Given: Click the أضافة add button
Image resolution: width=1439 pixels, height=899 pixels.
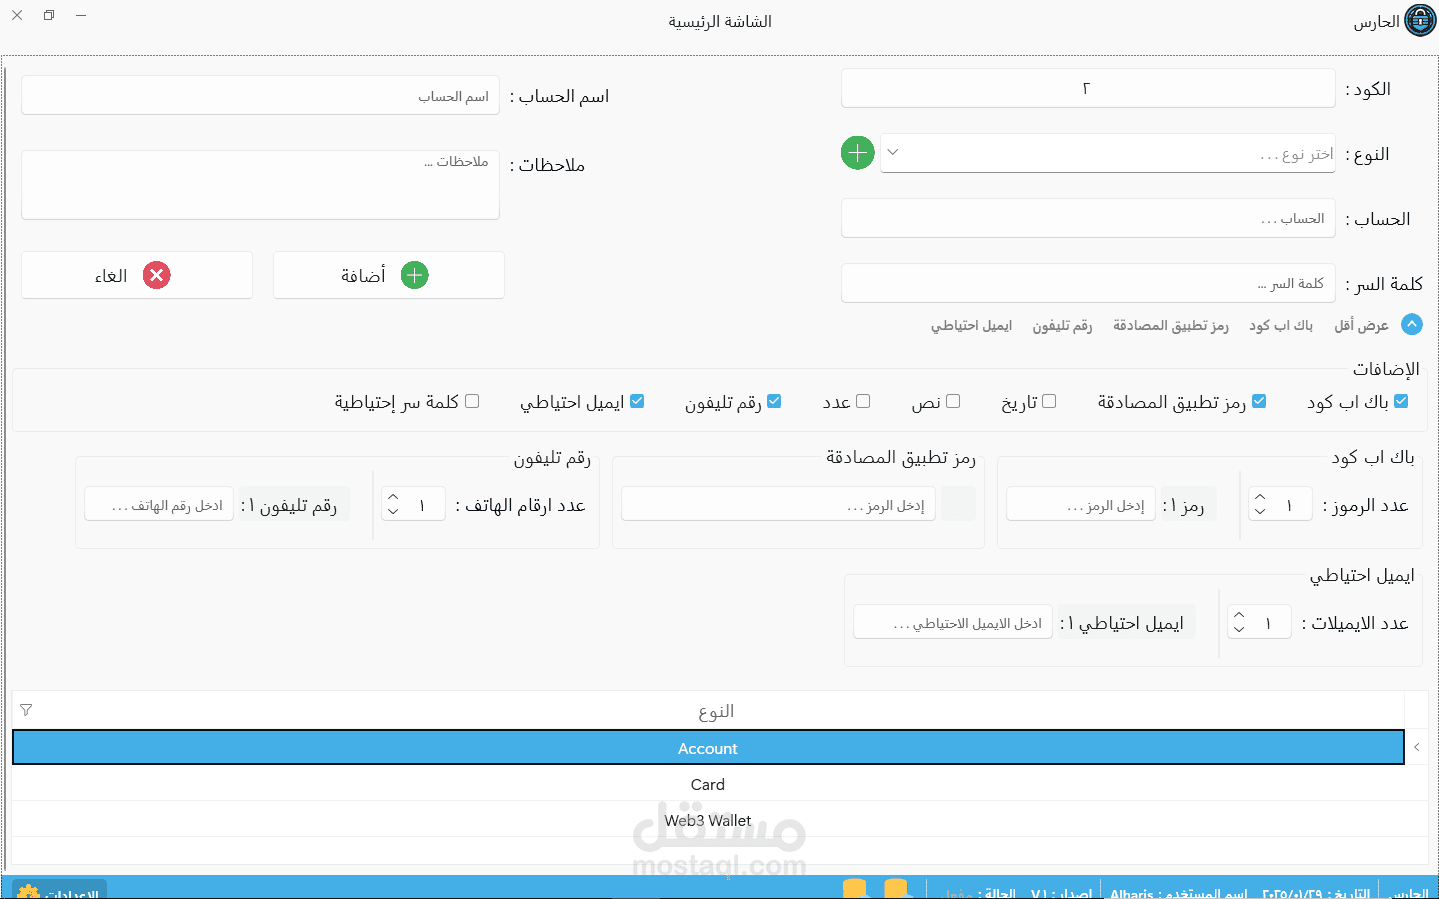Looking at the screenshot, I should click(388, 275).
